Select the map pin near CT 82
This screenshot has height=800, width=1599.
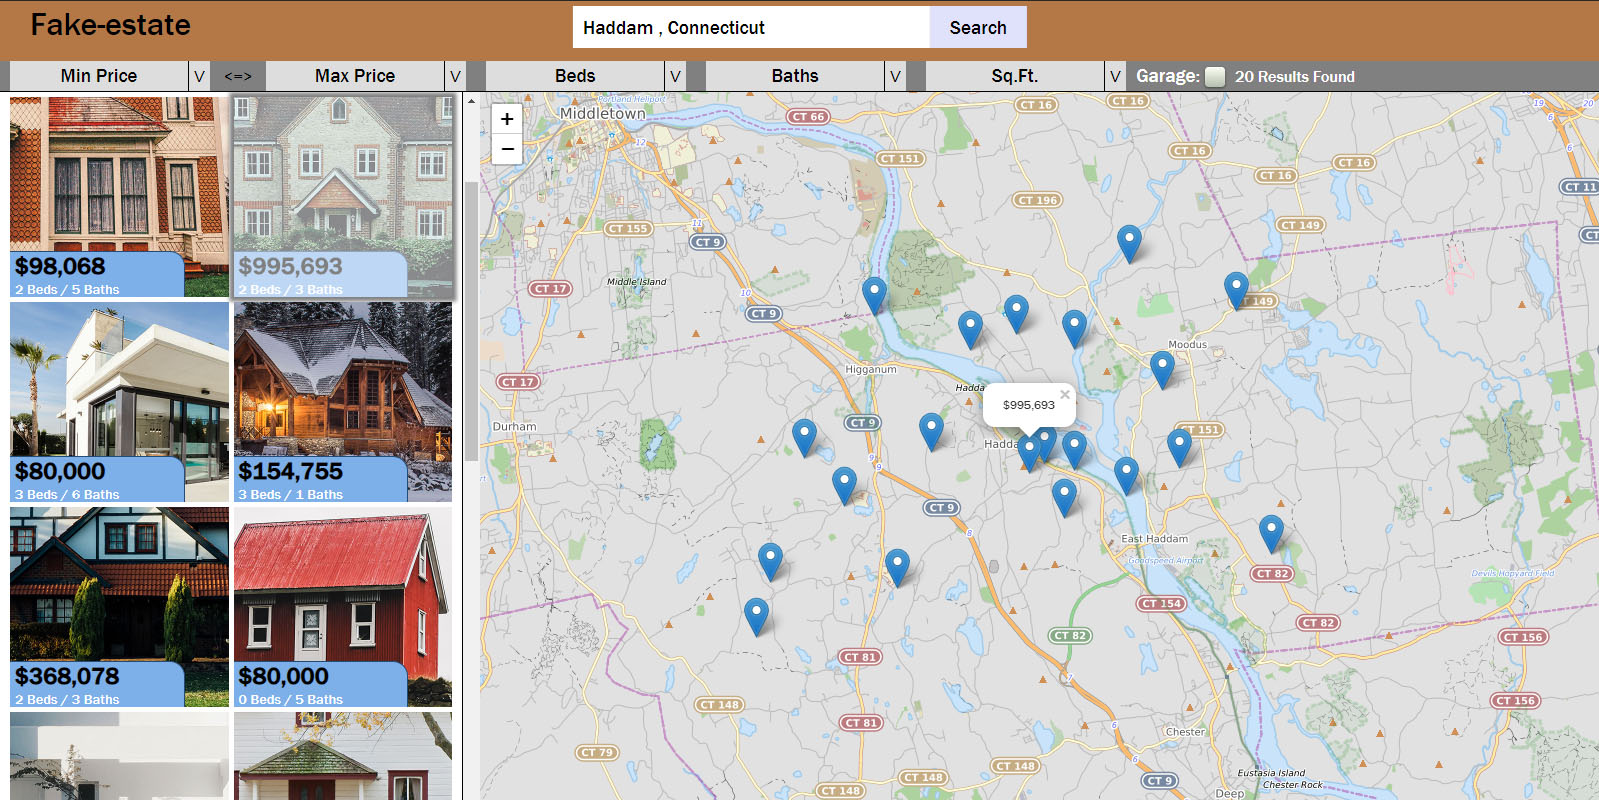[x=1270, y=531]
